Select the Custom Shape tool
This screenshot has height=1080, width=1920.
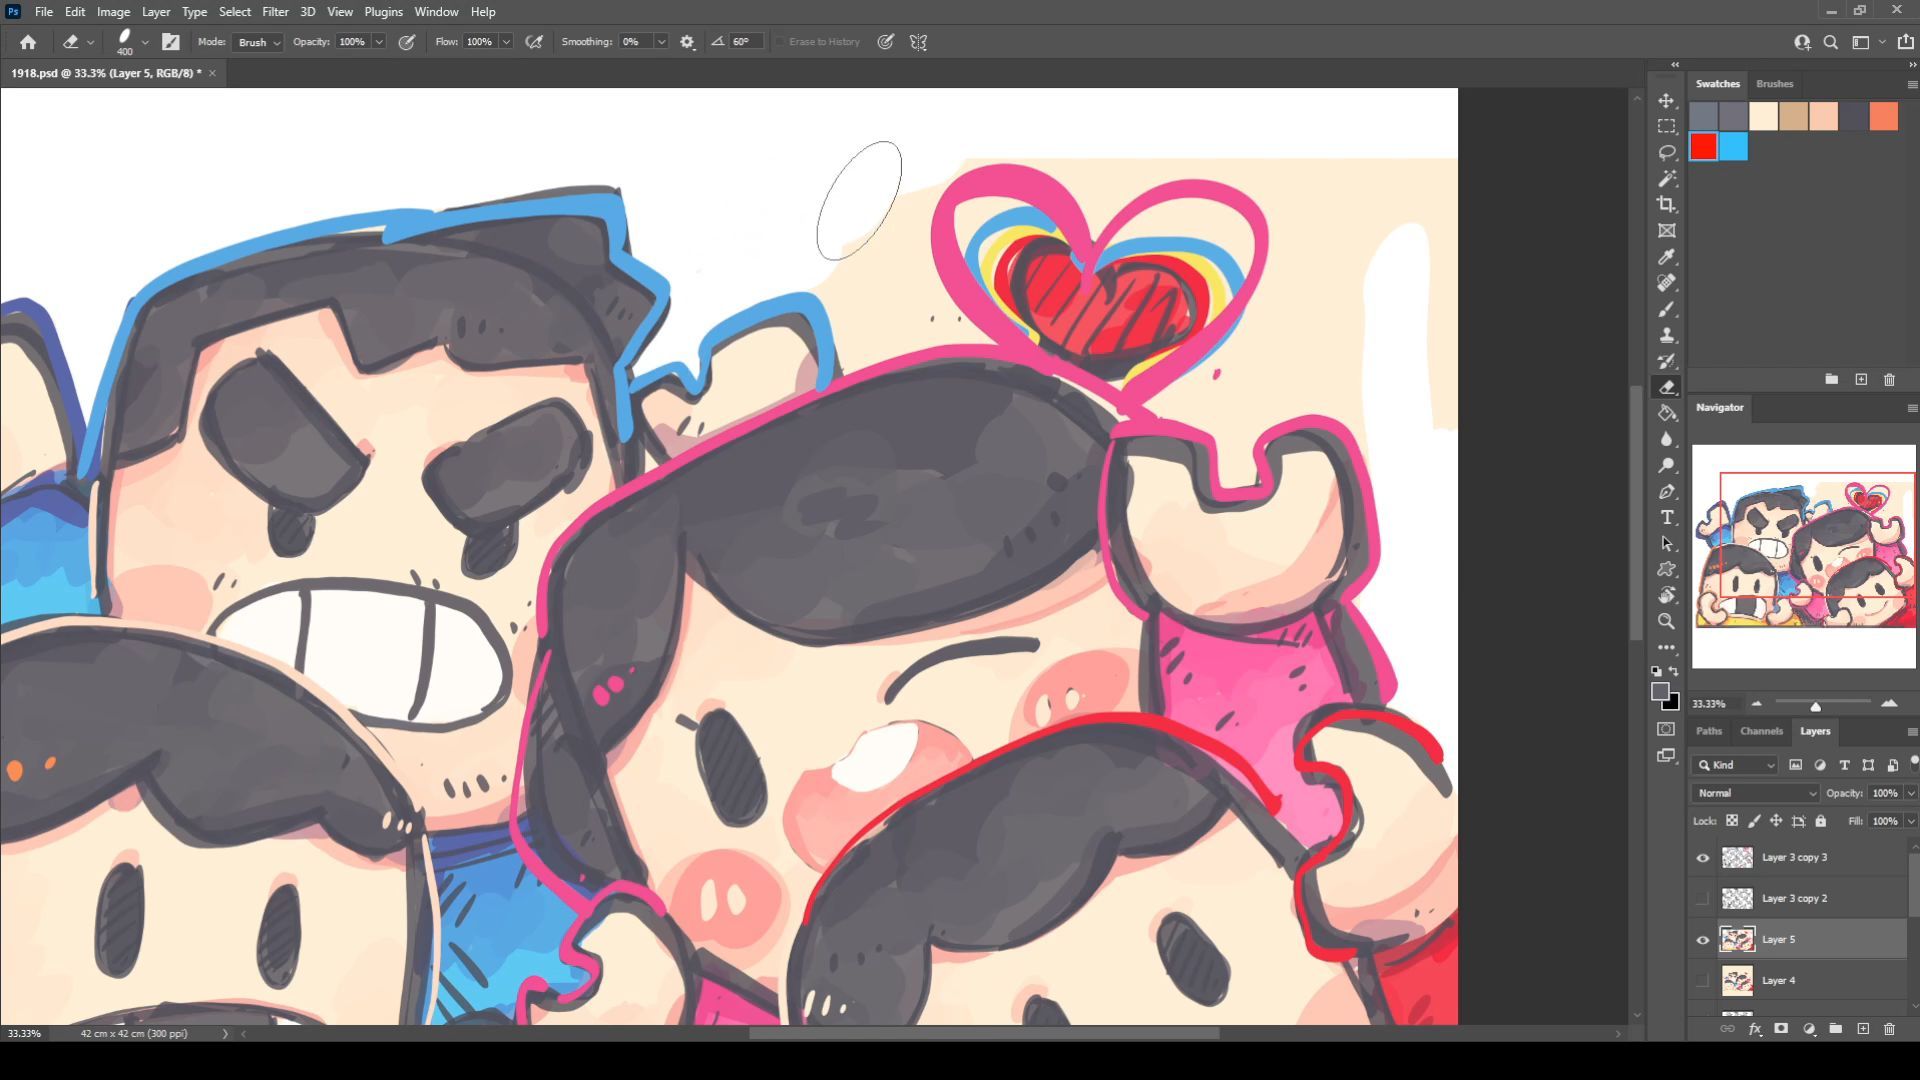[1667, 569]
